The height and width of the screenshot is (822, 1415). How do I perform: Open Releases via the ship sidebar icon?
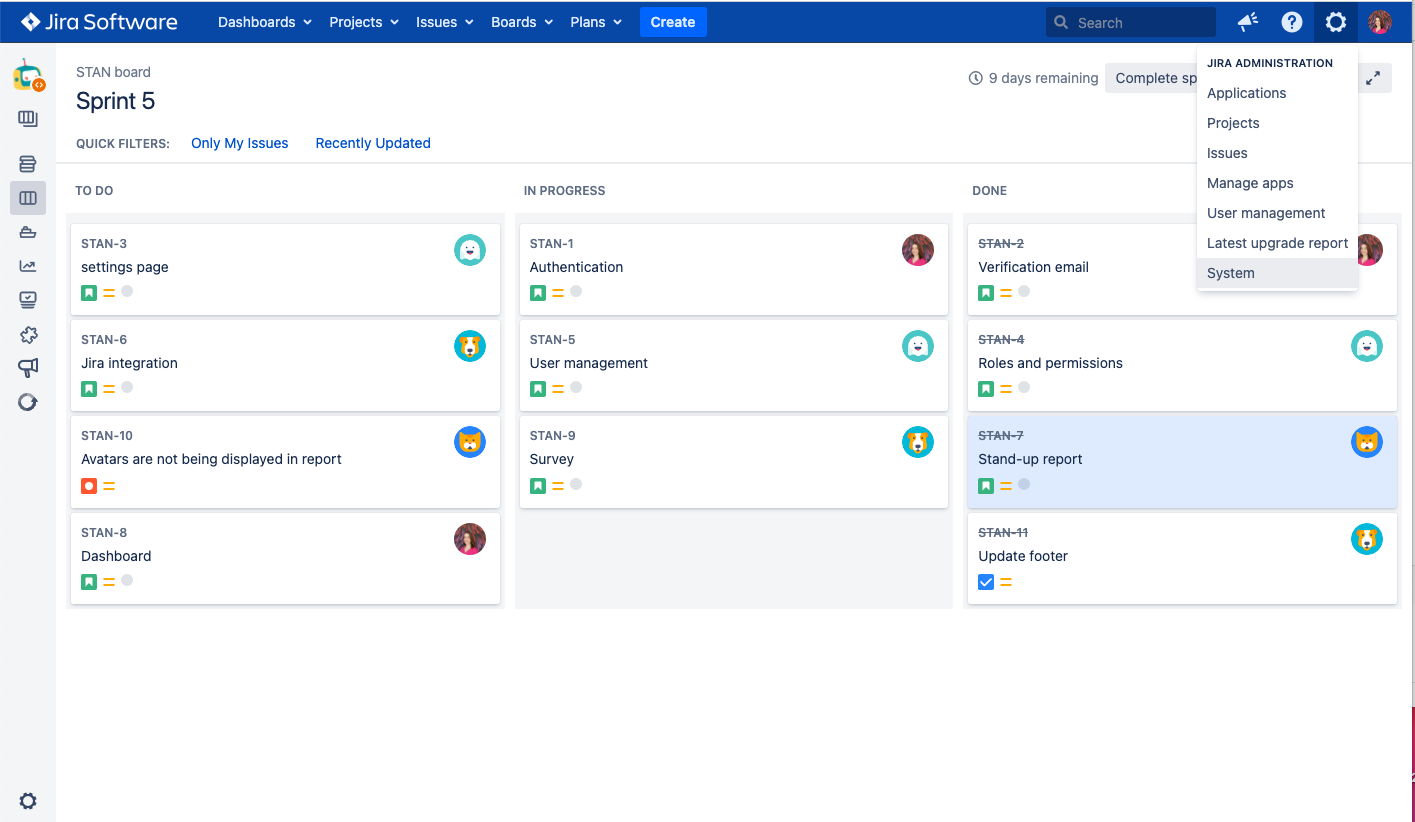pos(28,232)
